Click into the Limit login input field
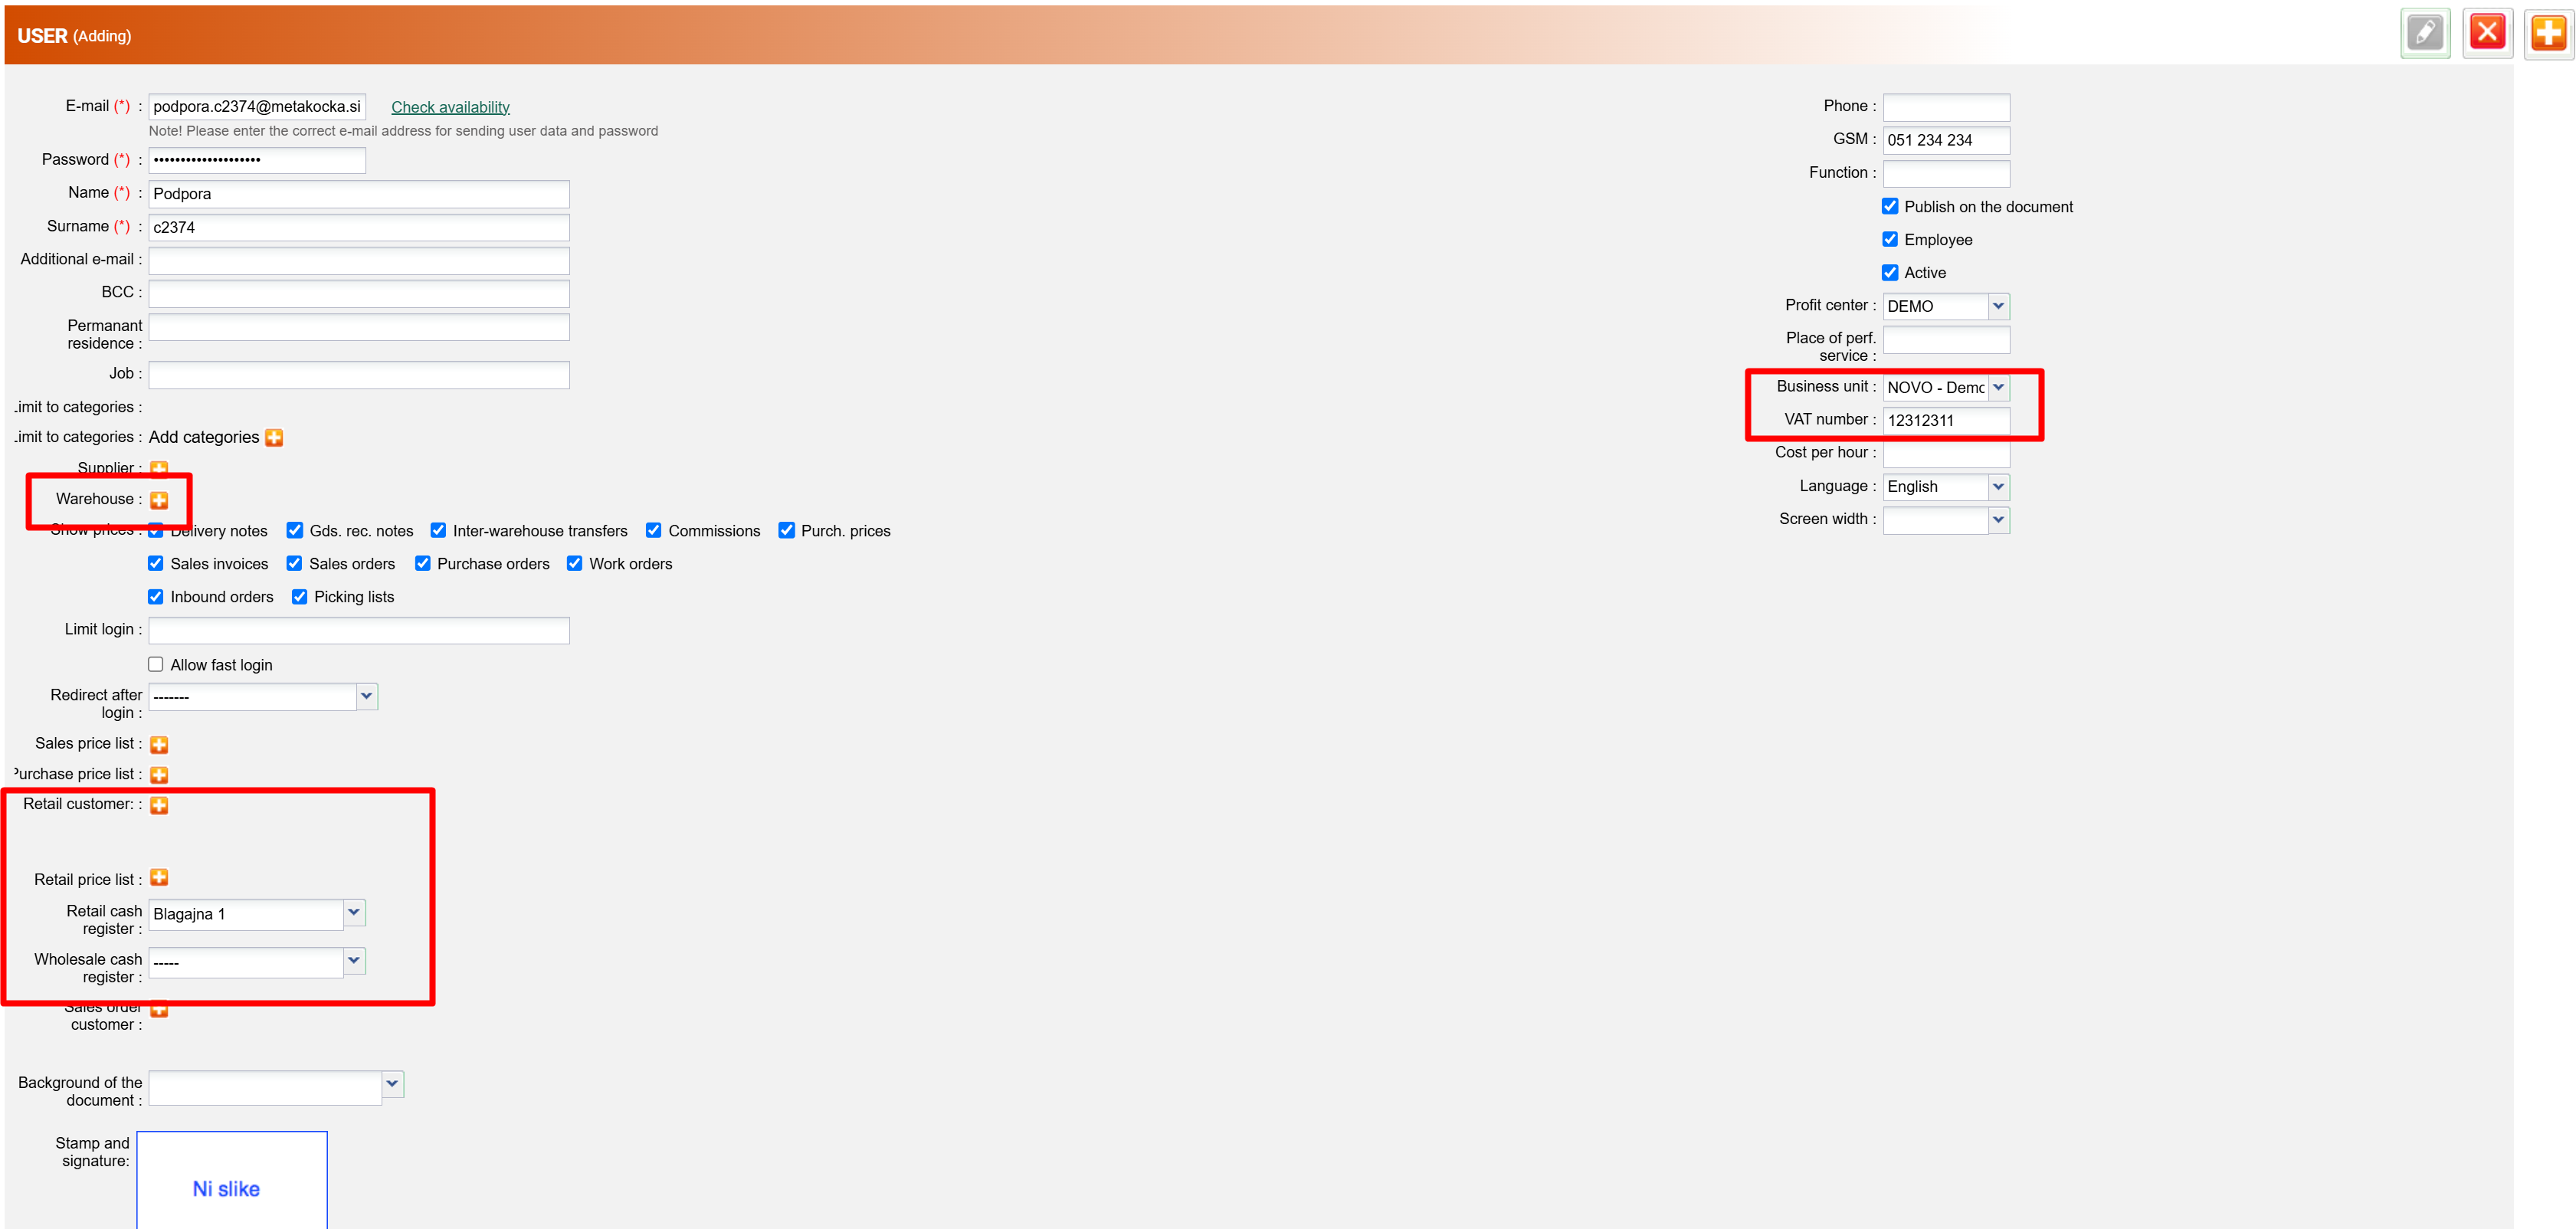This screenshot has height=1229, width=2576. [x=359, y=630]
